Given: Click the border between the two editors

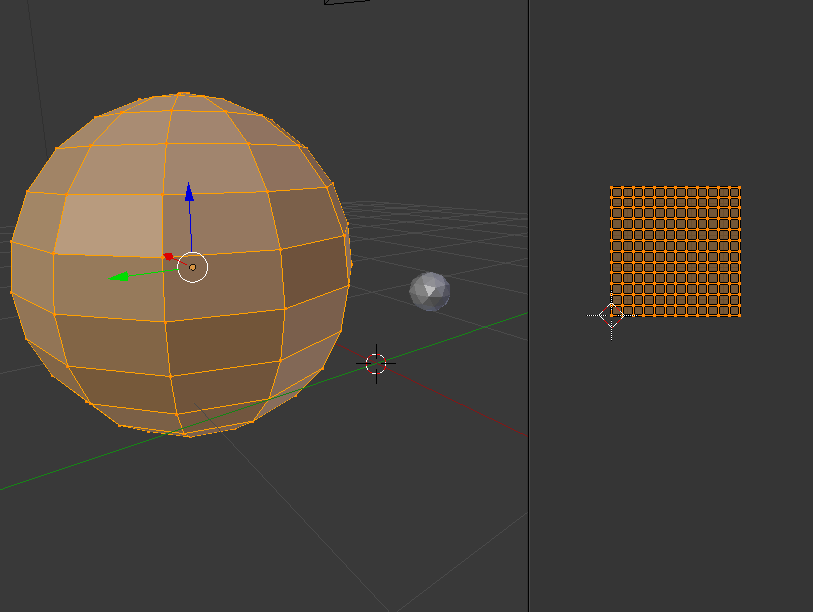Looking at the screenshot, I should coord(527,300).
